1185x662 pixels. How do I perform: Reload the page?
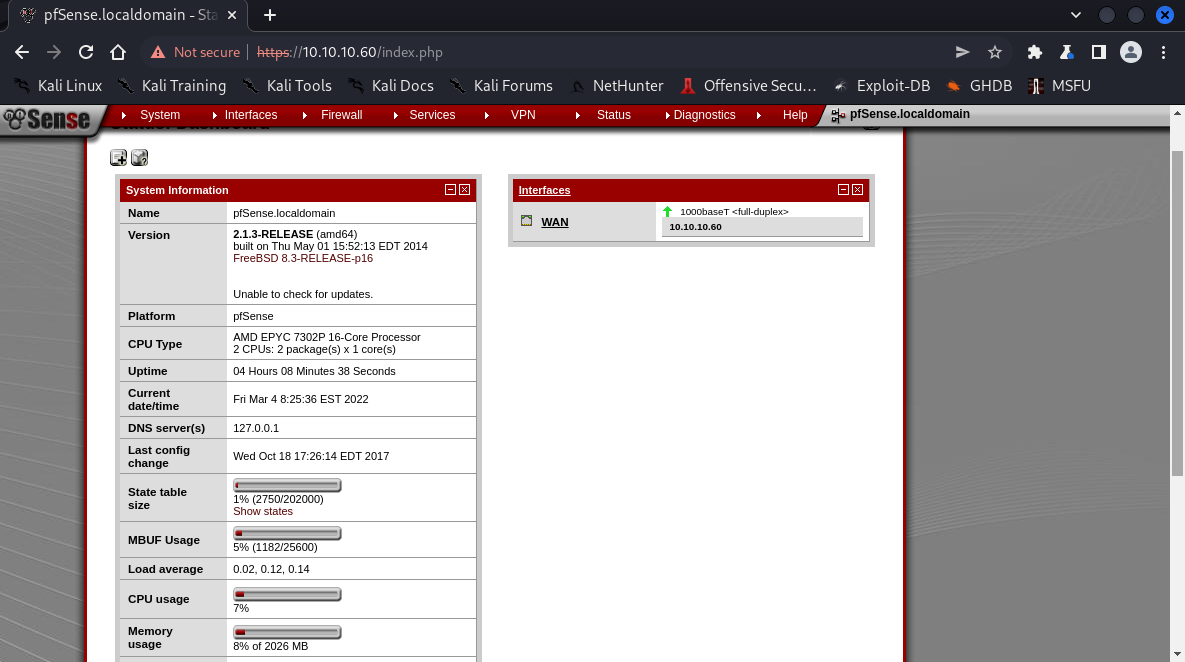point(86,52)
